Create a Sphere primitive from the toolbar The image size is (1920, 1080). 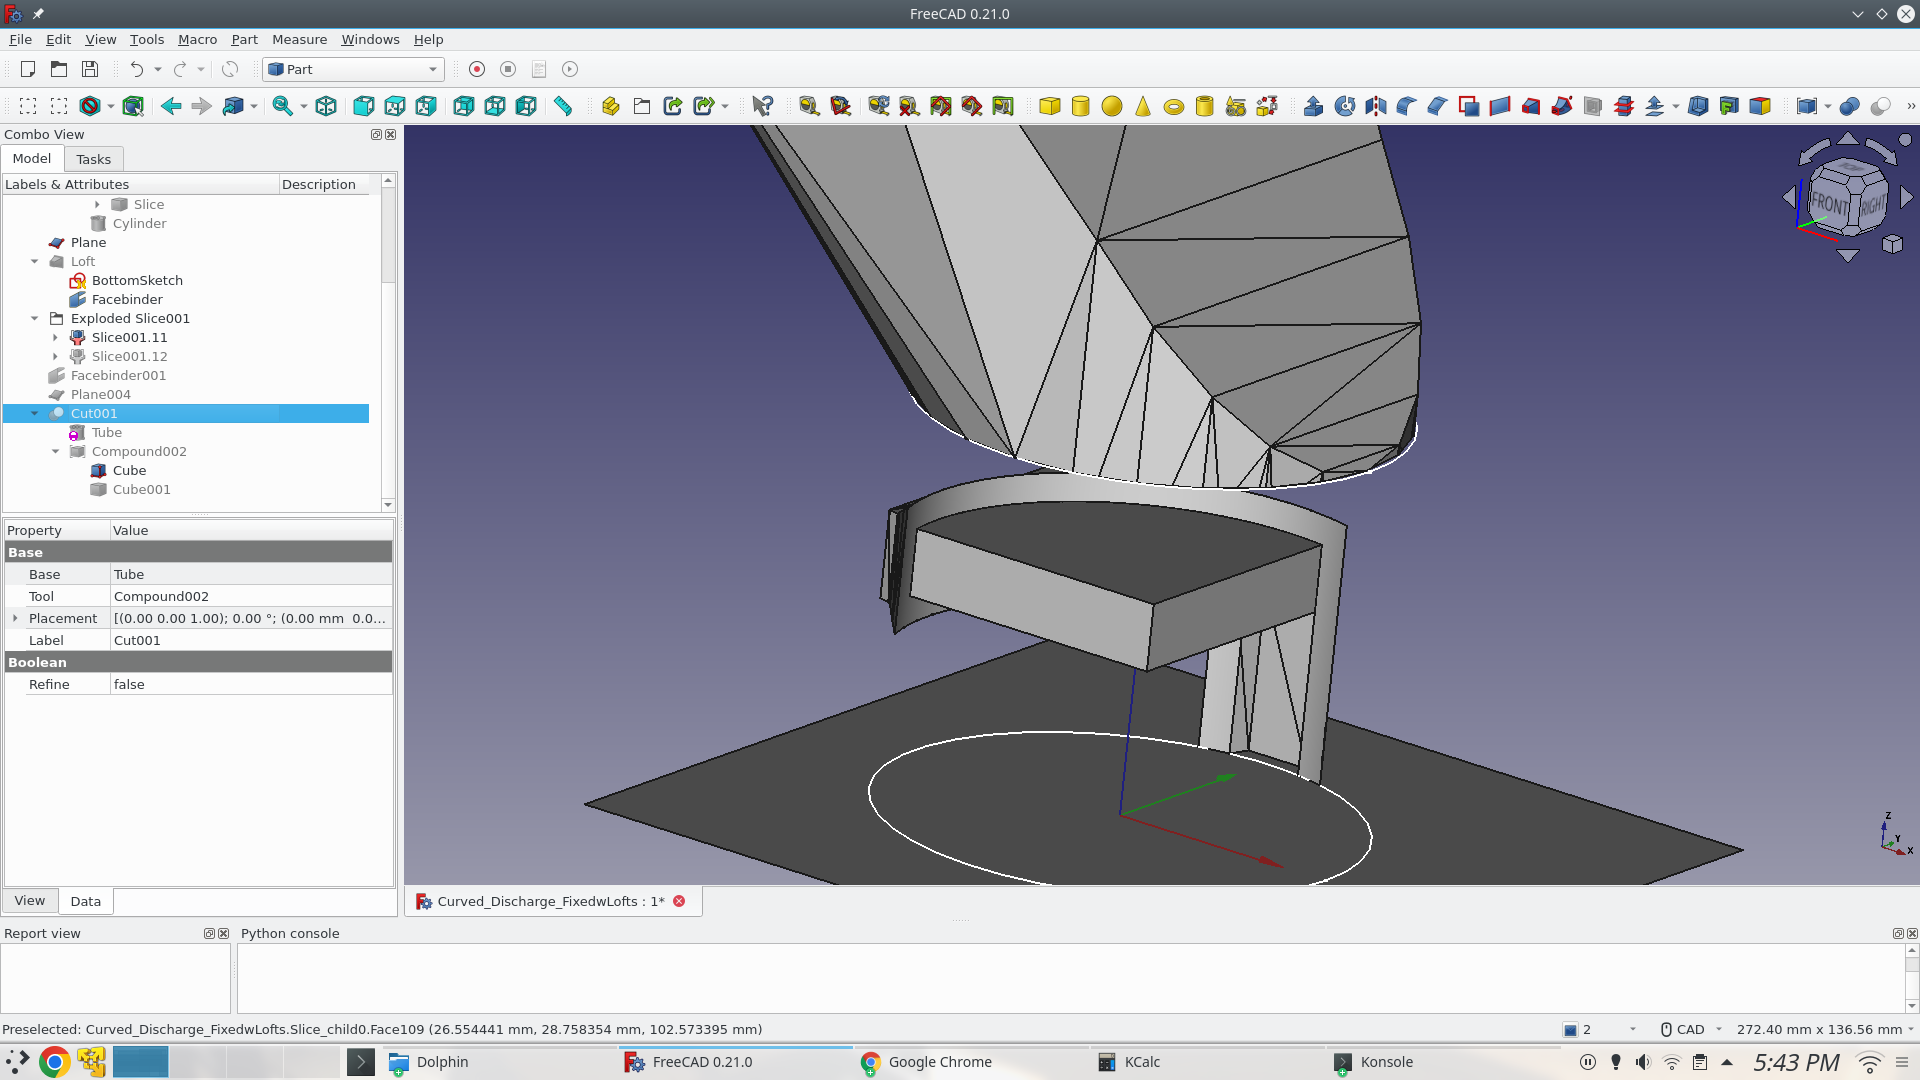(1112, 106)
